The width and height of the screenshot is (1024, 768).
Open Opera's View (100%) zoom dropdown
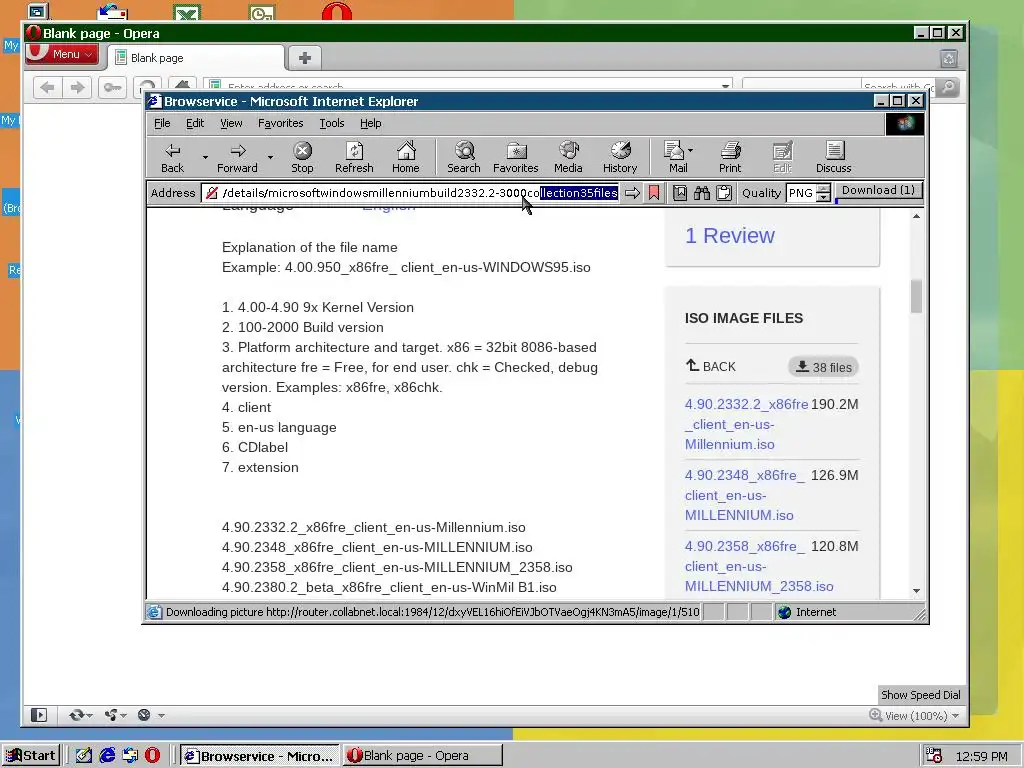(x=914, y=715)
